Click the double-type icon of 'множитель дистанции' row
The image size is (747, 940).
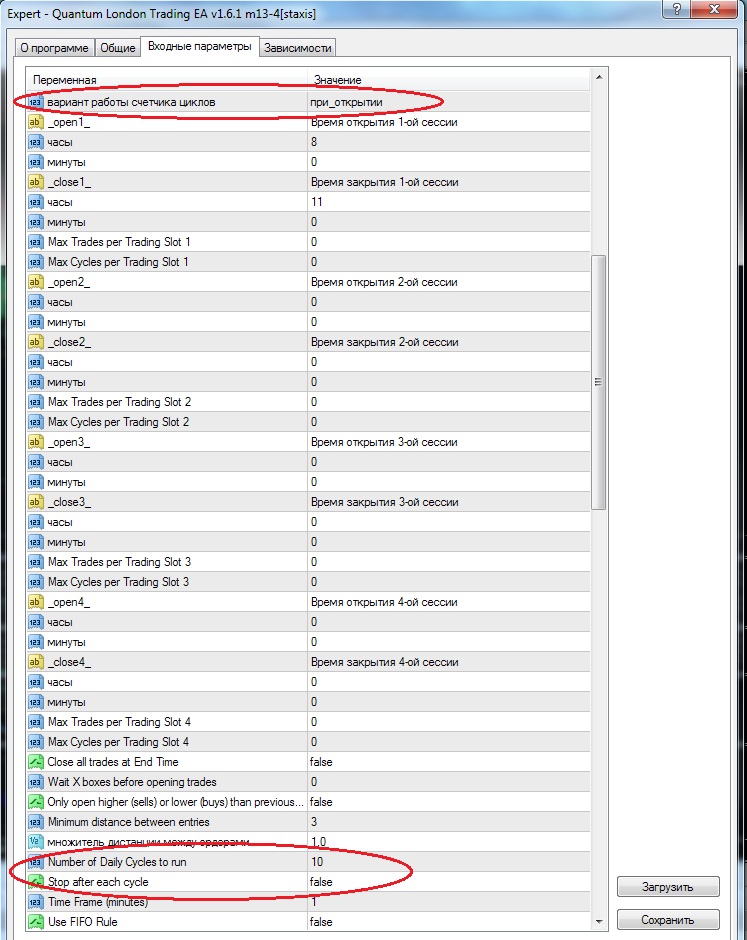pos(36,842)
